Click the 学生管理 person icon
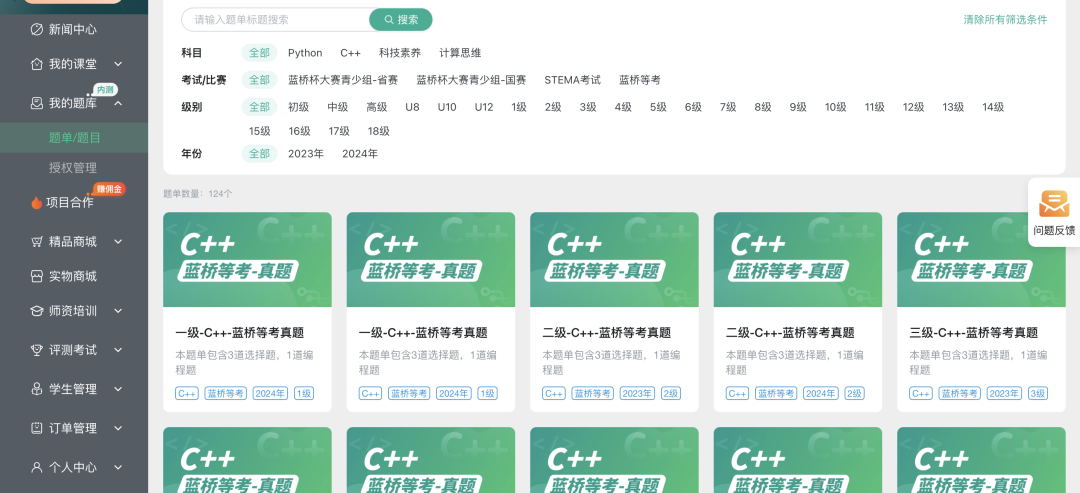 [37, 389]
